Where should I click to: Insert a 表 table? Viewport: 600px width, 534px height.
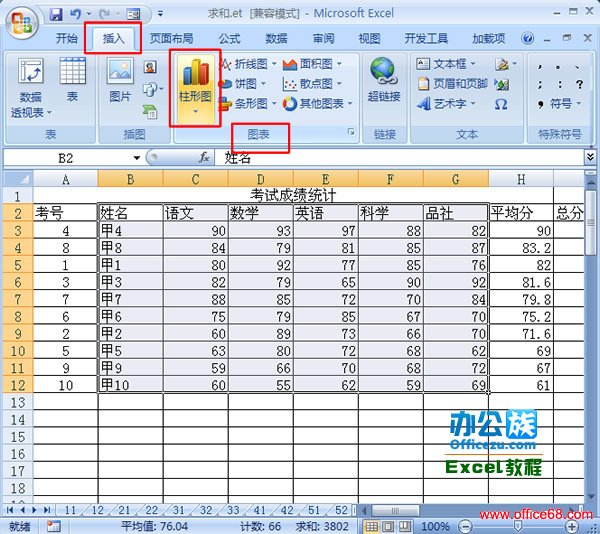pyautogui.click(x=72, y=80)
